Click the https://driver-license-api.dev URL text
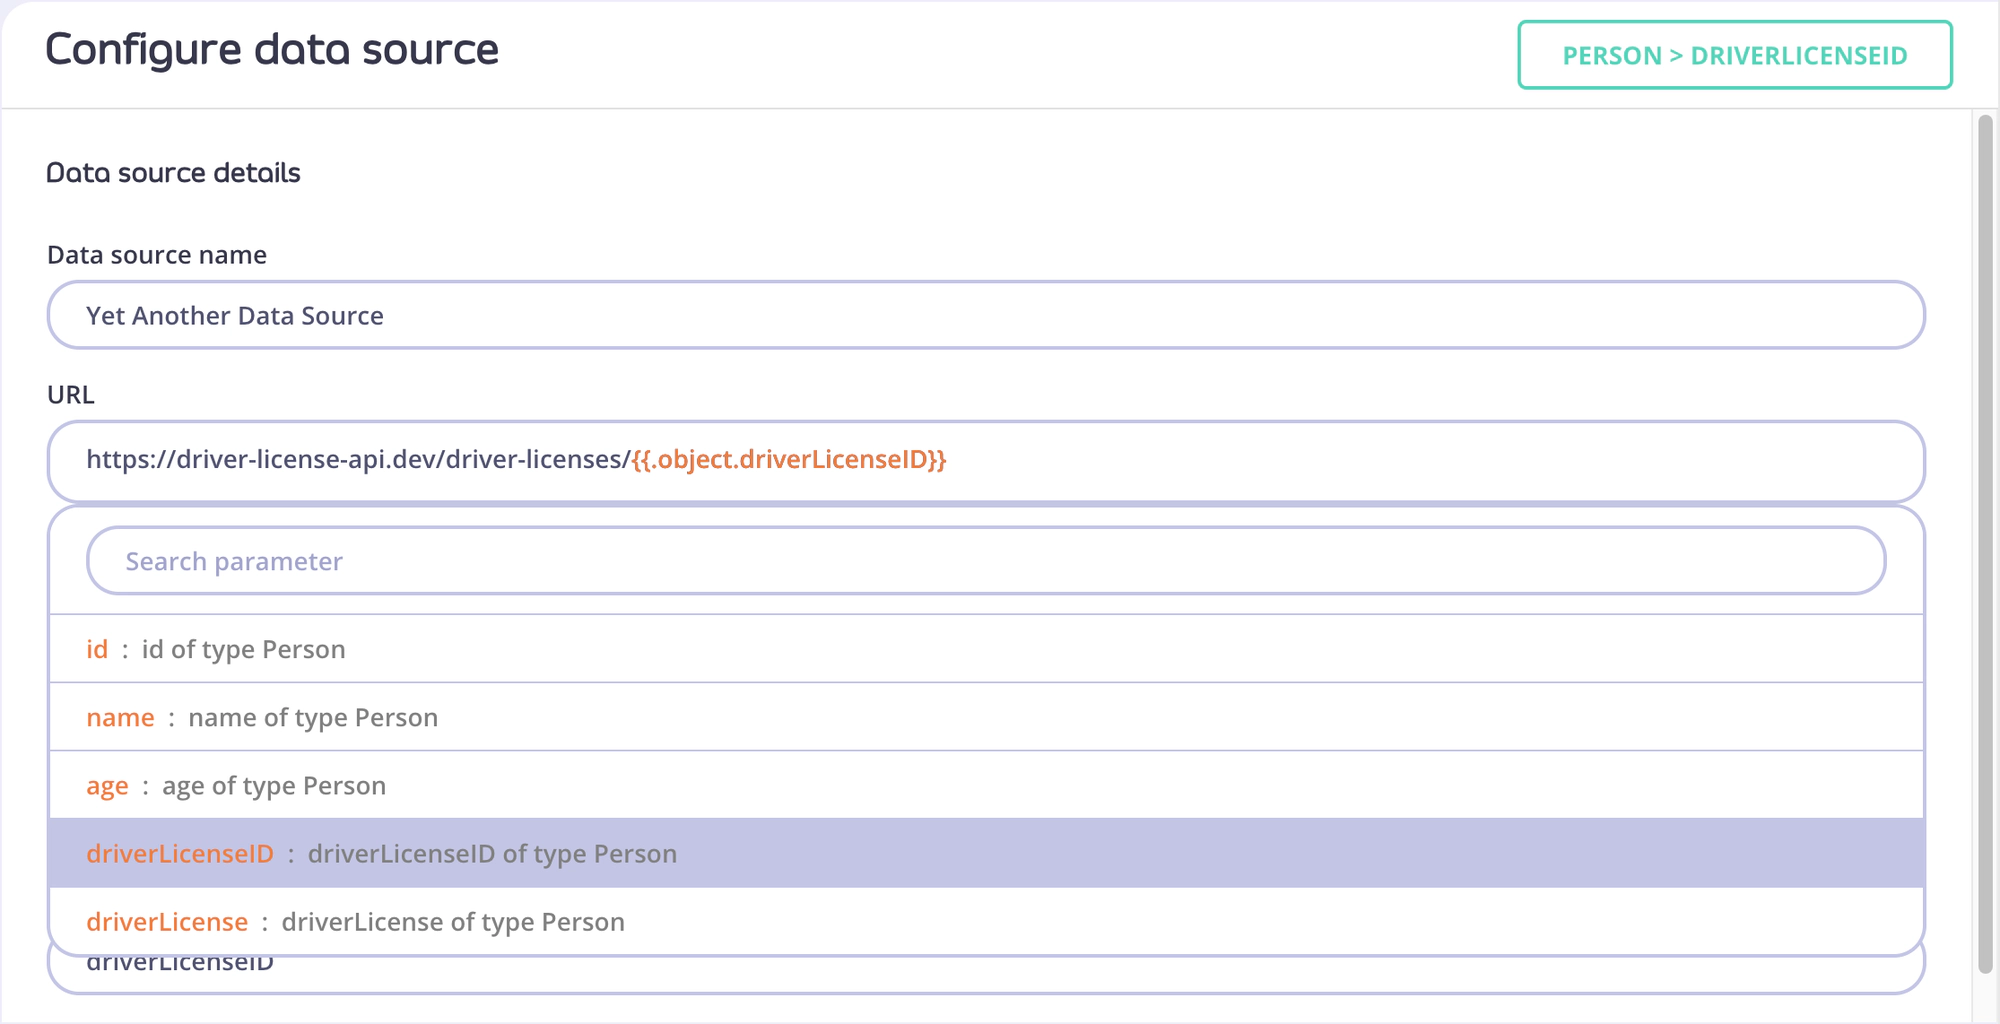 [355, 461]
